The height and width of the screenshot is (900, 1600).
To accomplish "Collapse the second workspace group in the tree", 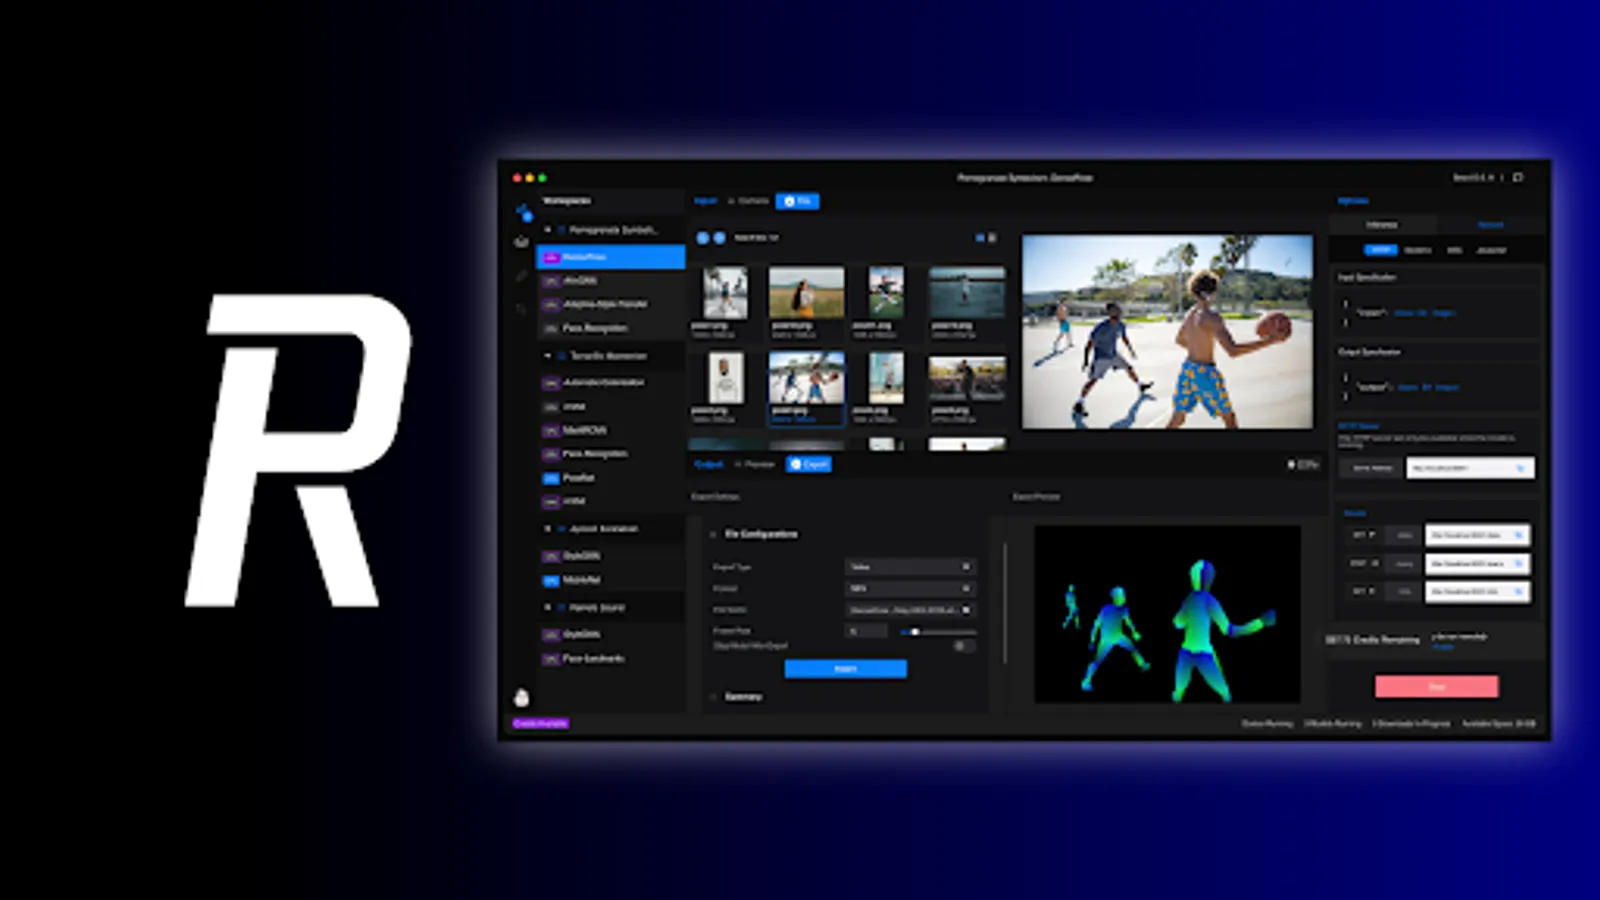I will click(x=547, y=356).
